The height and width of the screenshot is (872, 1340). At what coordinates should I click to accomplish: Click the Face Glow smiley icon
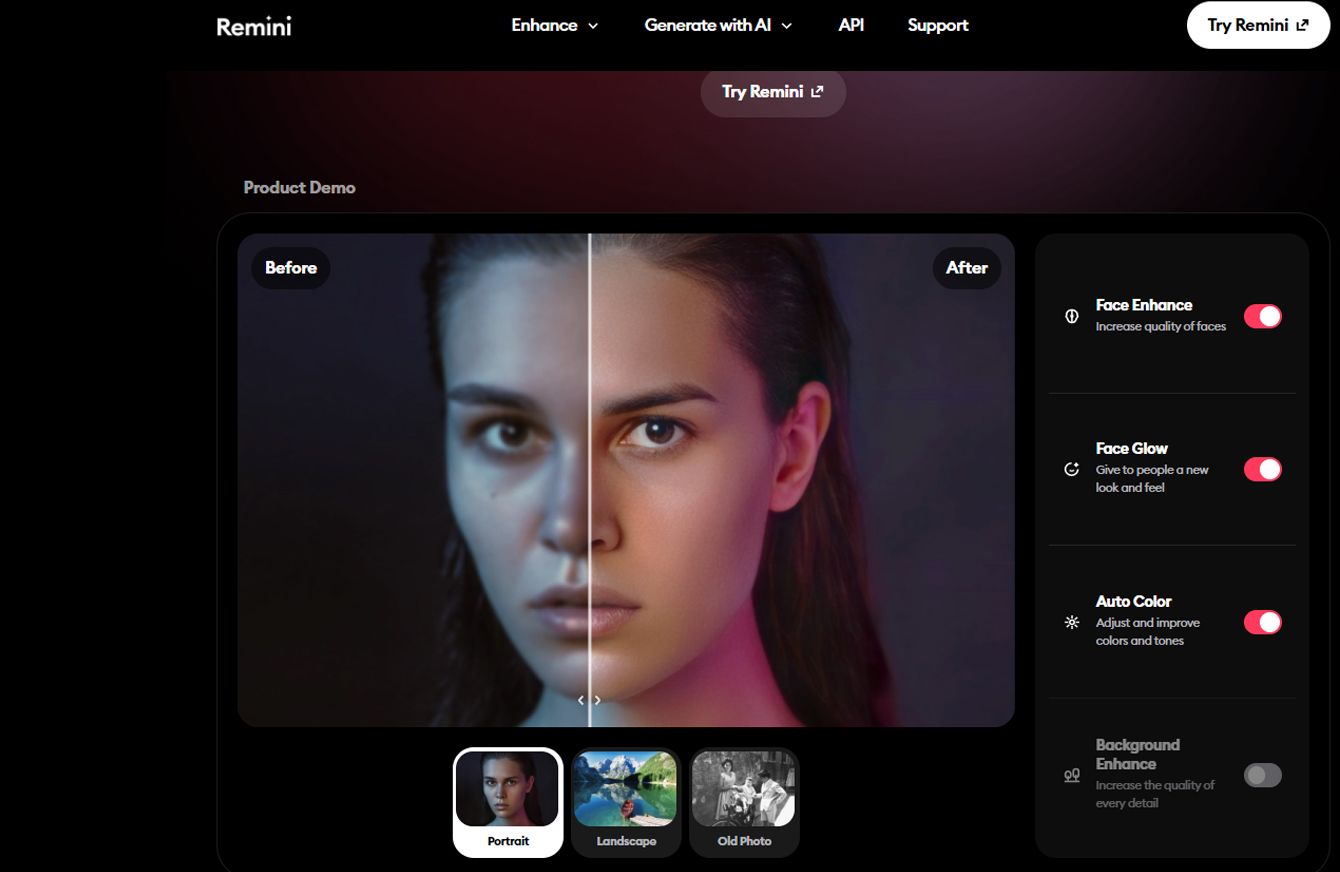(1071, 469)
